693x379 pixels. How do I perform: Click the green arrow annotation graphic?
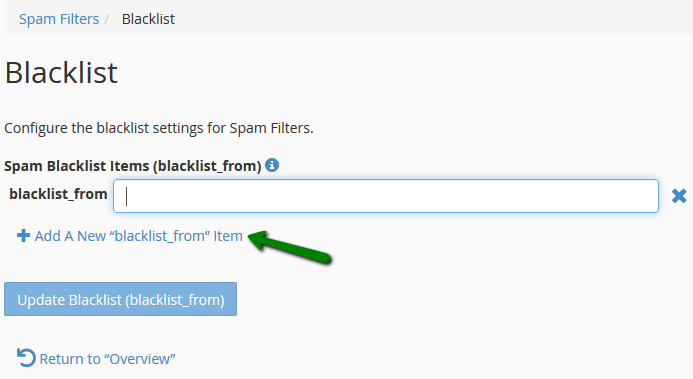(290, 248)
